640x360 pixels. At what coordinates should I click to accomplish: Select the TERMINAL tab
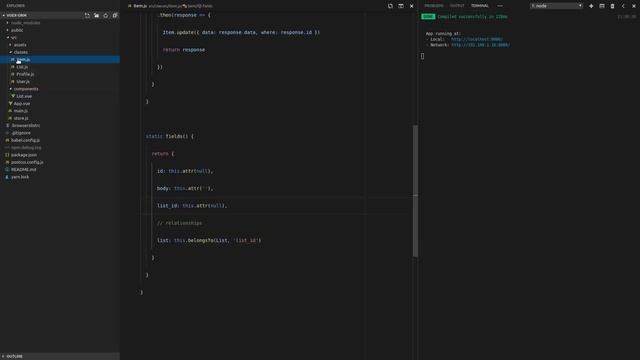[480, 6]
